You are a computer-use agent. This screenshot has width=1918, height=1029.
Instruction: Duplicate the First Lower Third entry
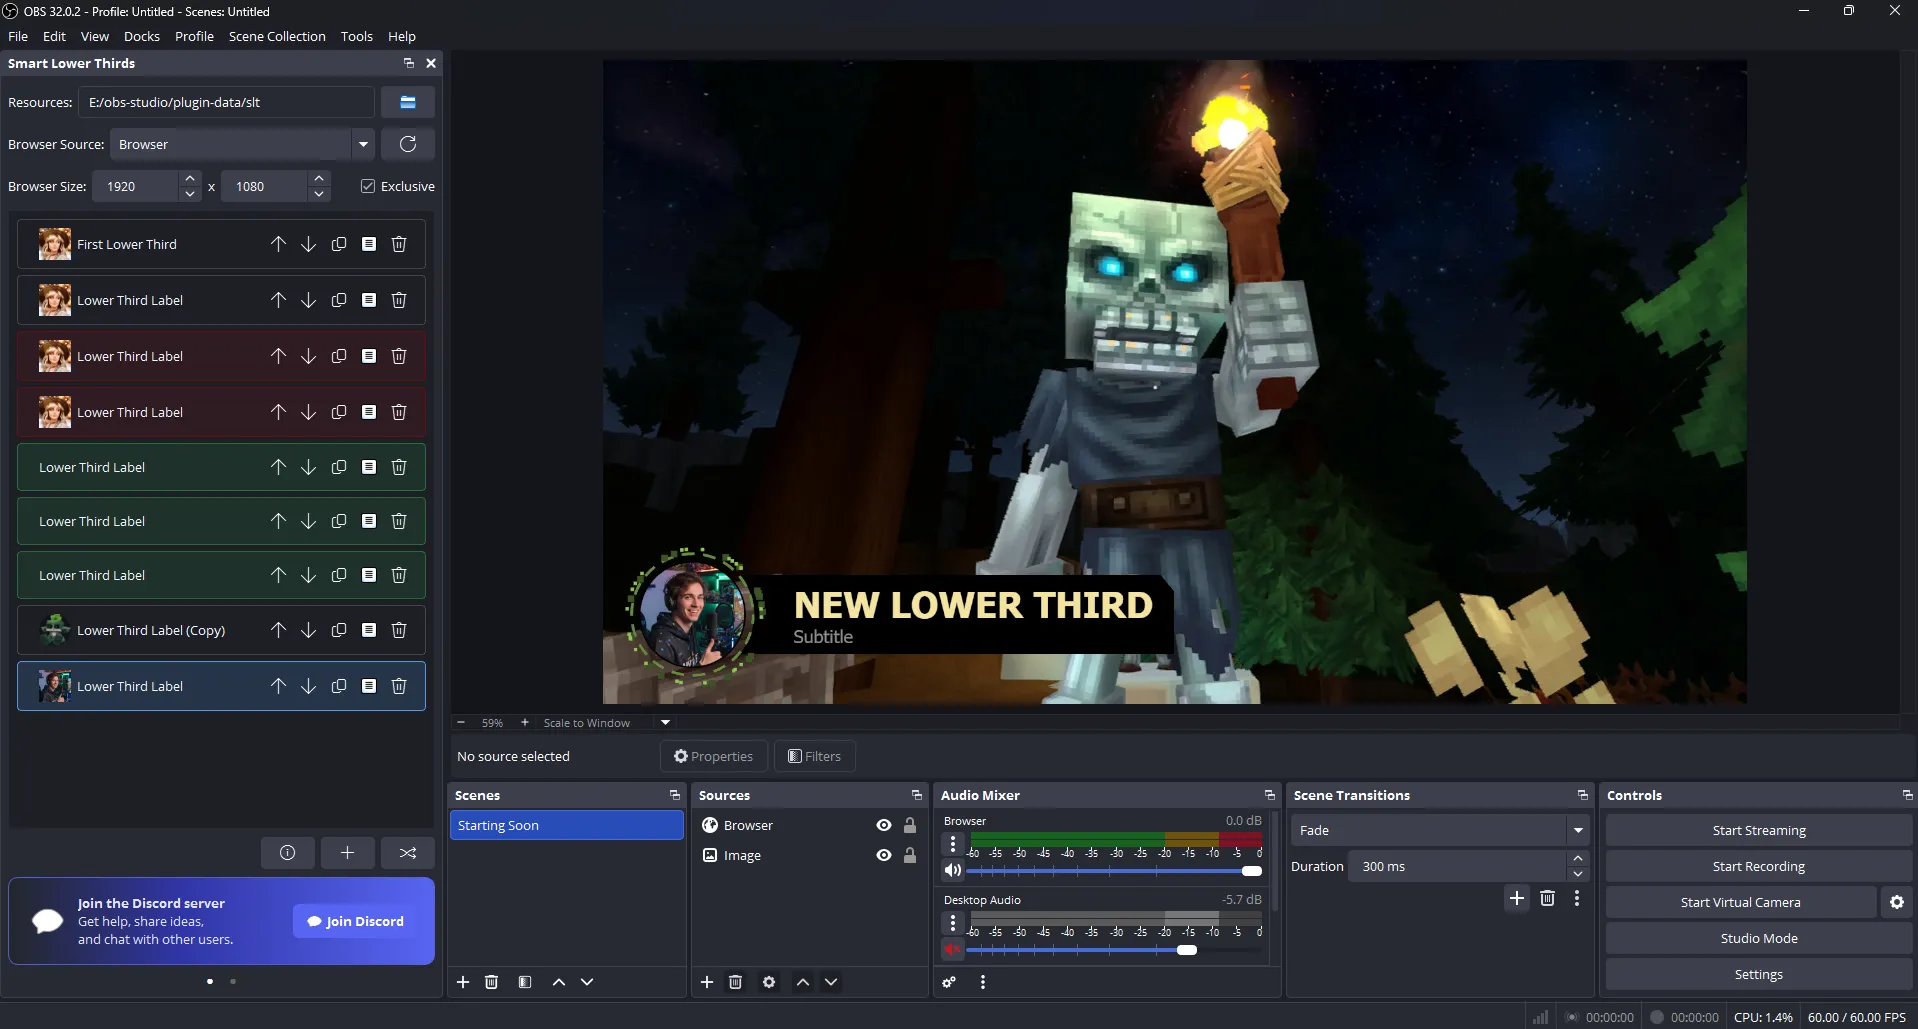click(x=338, y=243)
